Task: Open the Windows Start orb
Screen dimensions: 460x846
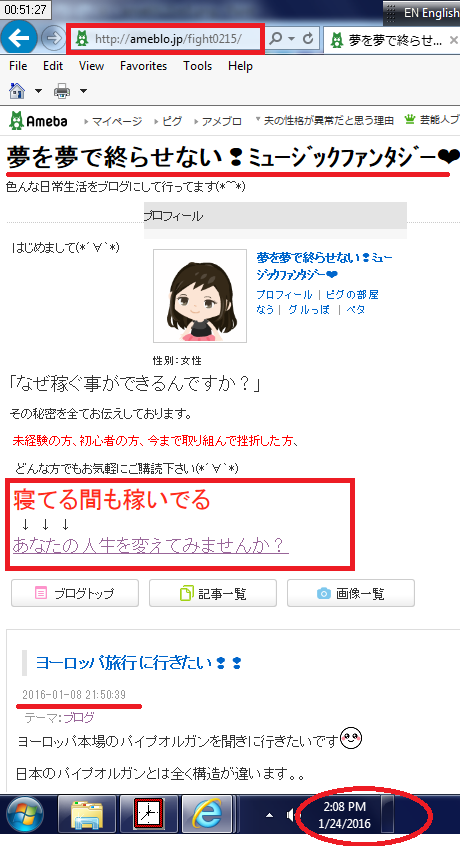Action: 24,814
